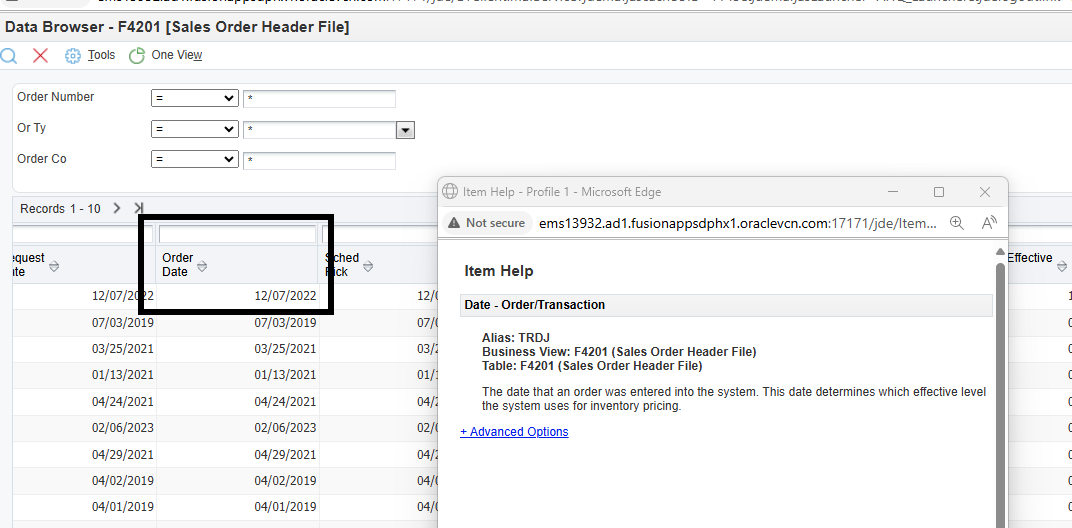Select Order Date cell 04/02/2019
Image resolution: width=1072 pixels, height=528 pixels.
pyautogui.click(x=237, y=481)
